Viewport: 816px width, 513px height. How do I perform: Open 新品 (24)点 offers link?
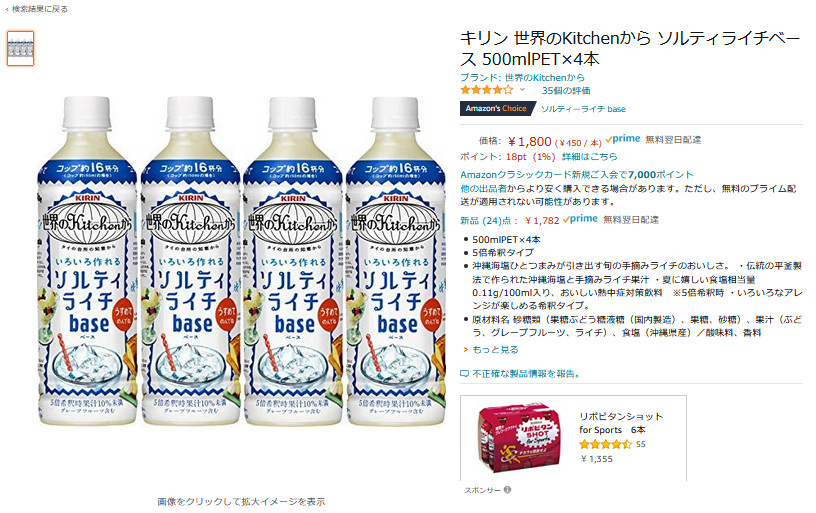point(489,221)
